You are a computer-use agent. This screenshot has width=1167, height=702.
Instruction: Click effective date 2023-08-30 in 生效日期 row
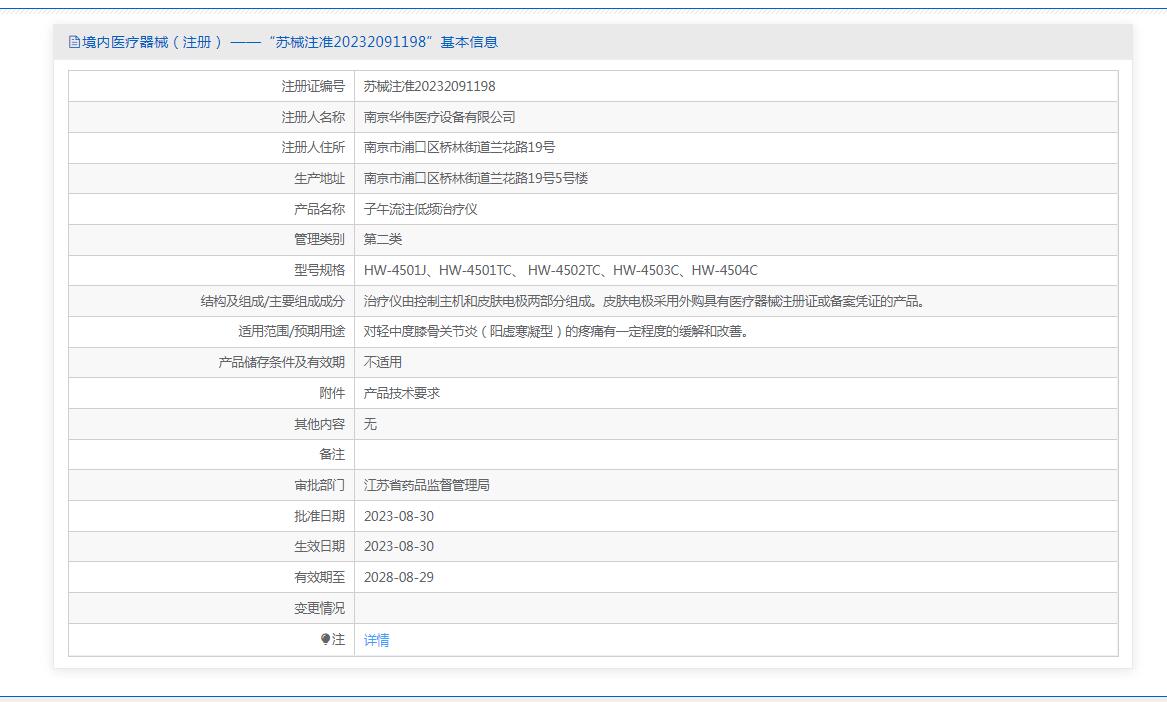point(398,546)
